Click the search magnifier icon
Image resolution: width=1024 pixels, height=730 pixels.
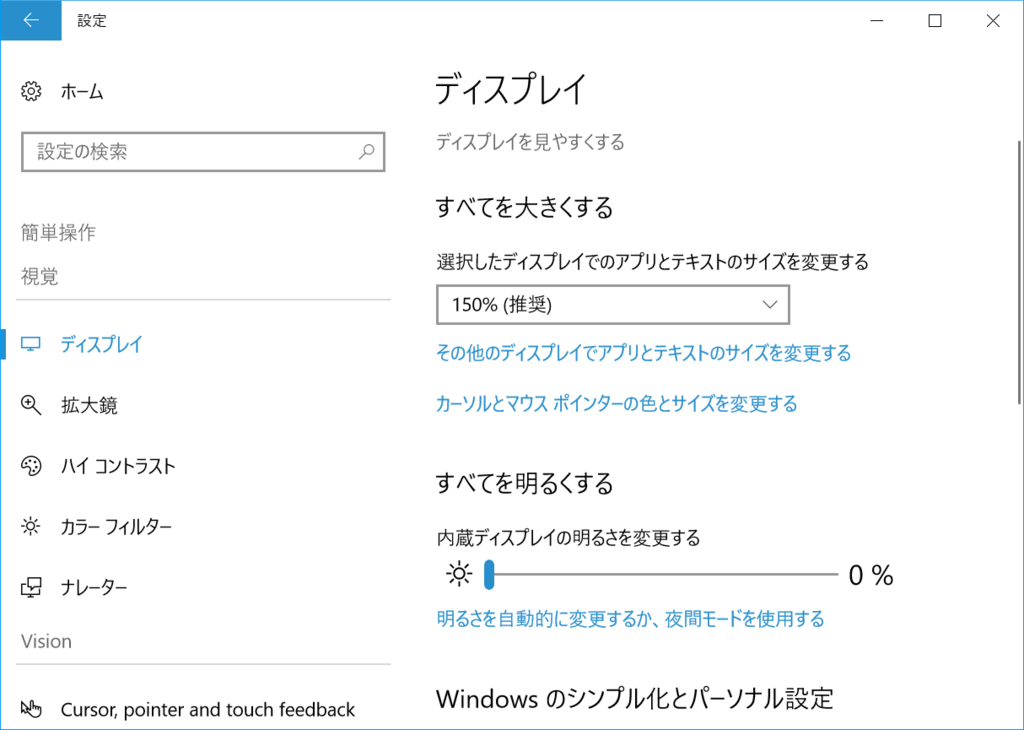(x=366, y=152)
